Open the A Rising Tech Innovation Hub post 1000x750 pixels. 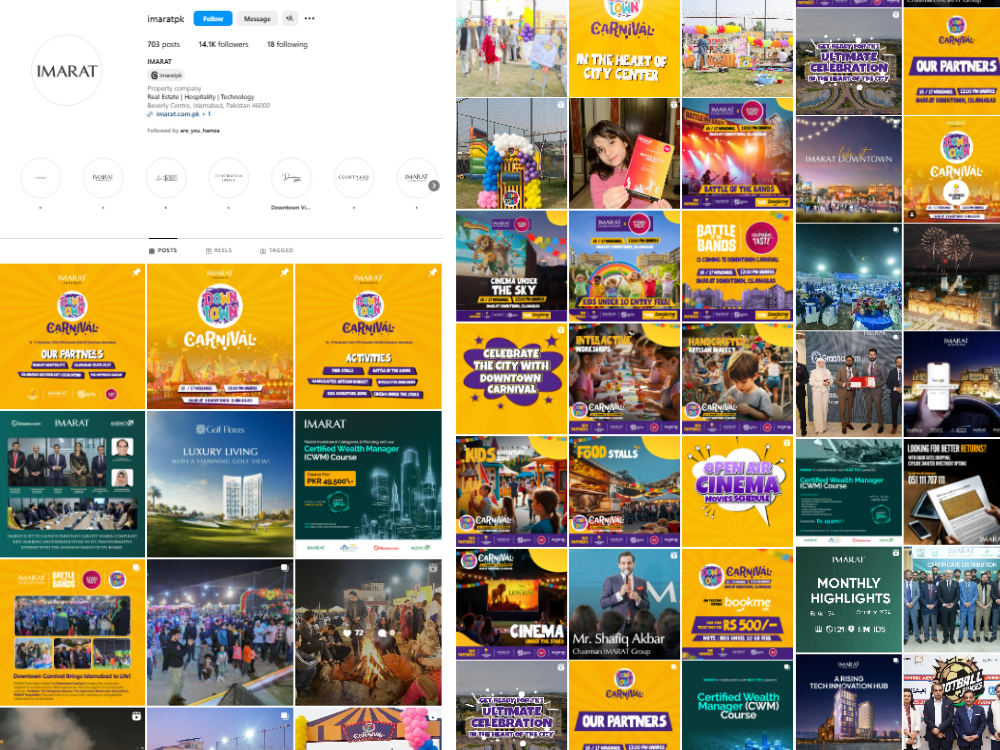849,702
